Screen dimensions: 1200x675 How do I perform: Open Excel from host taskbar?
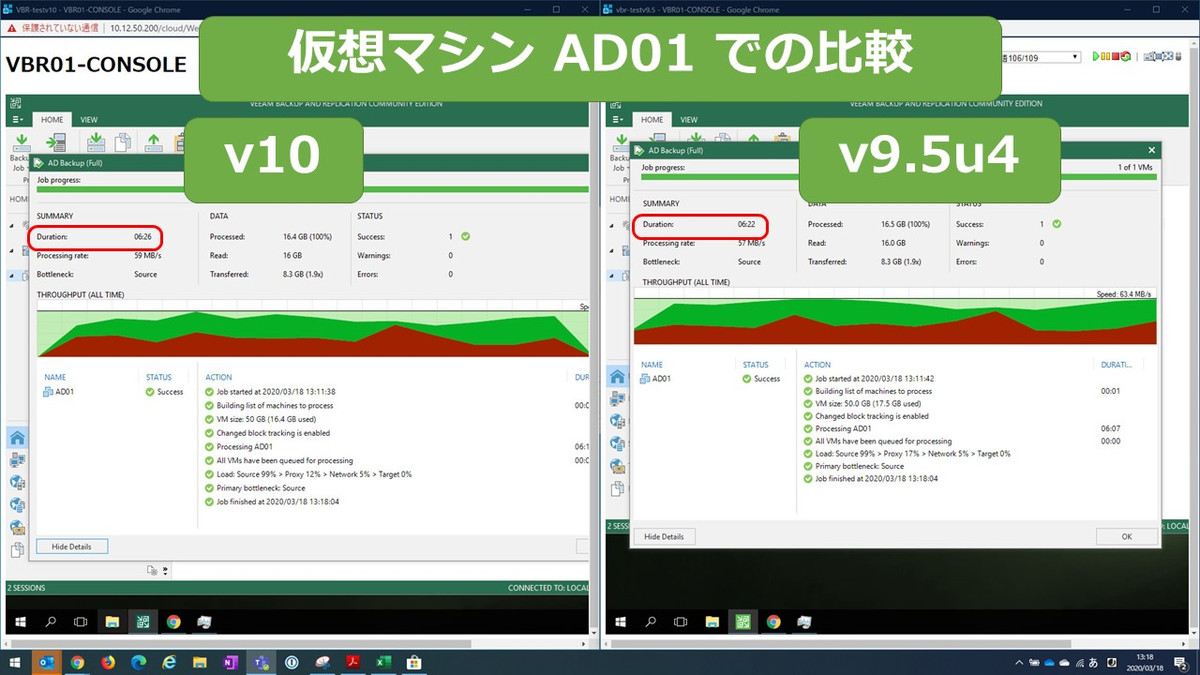click(x=383, y=662)
